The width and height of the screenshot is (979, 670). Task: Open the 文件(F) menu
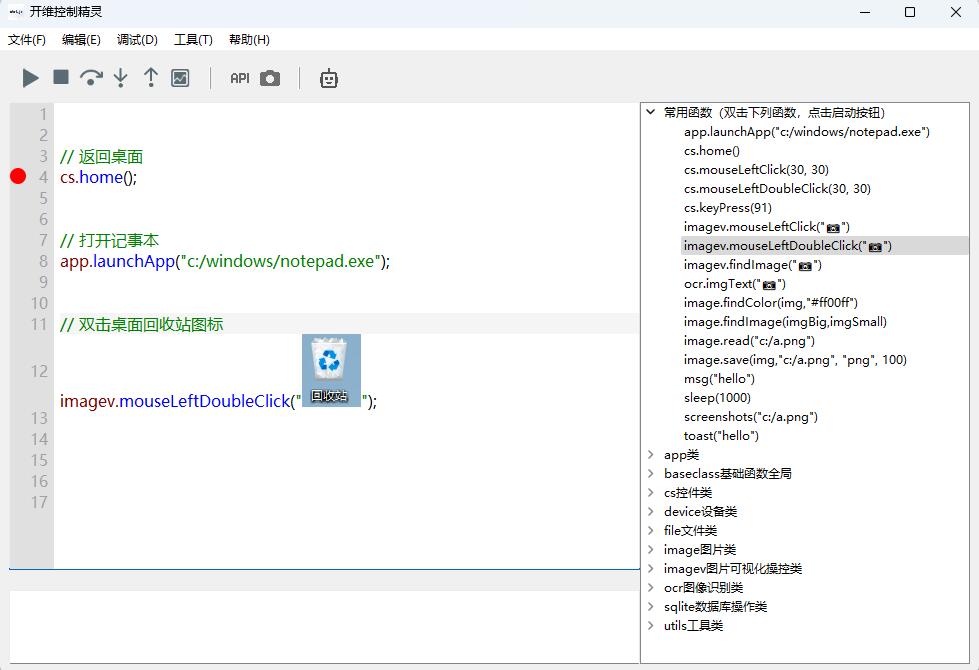pyautogui.click(x=26, y=39)
